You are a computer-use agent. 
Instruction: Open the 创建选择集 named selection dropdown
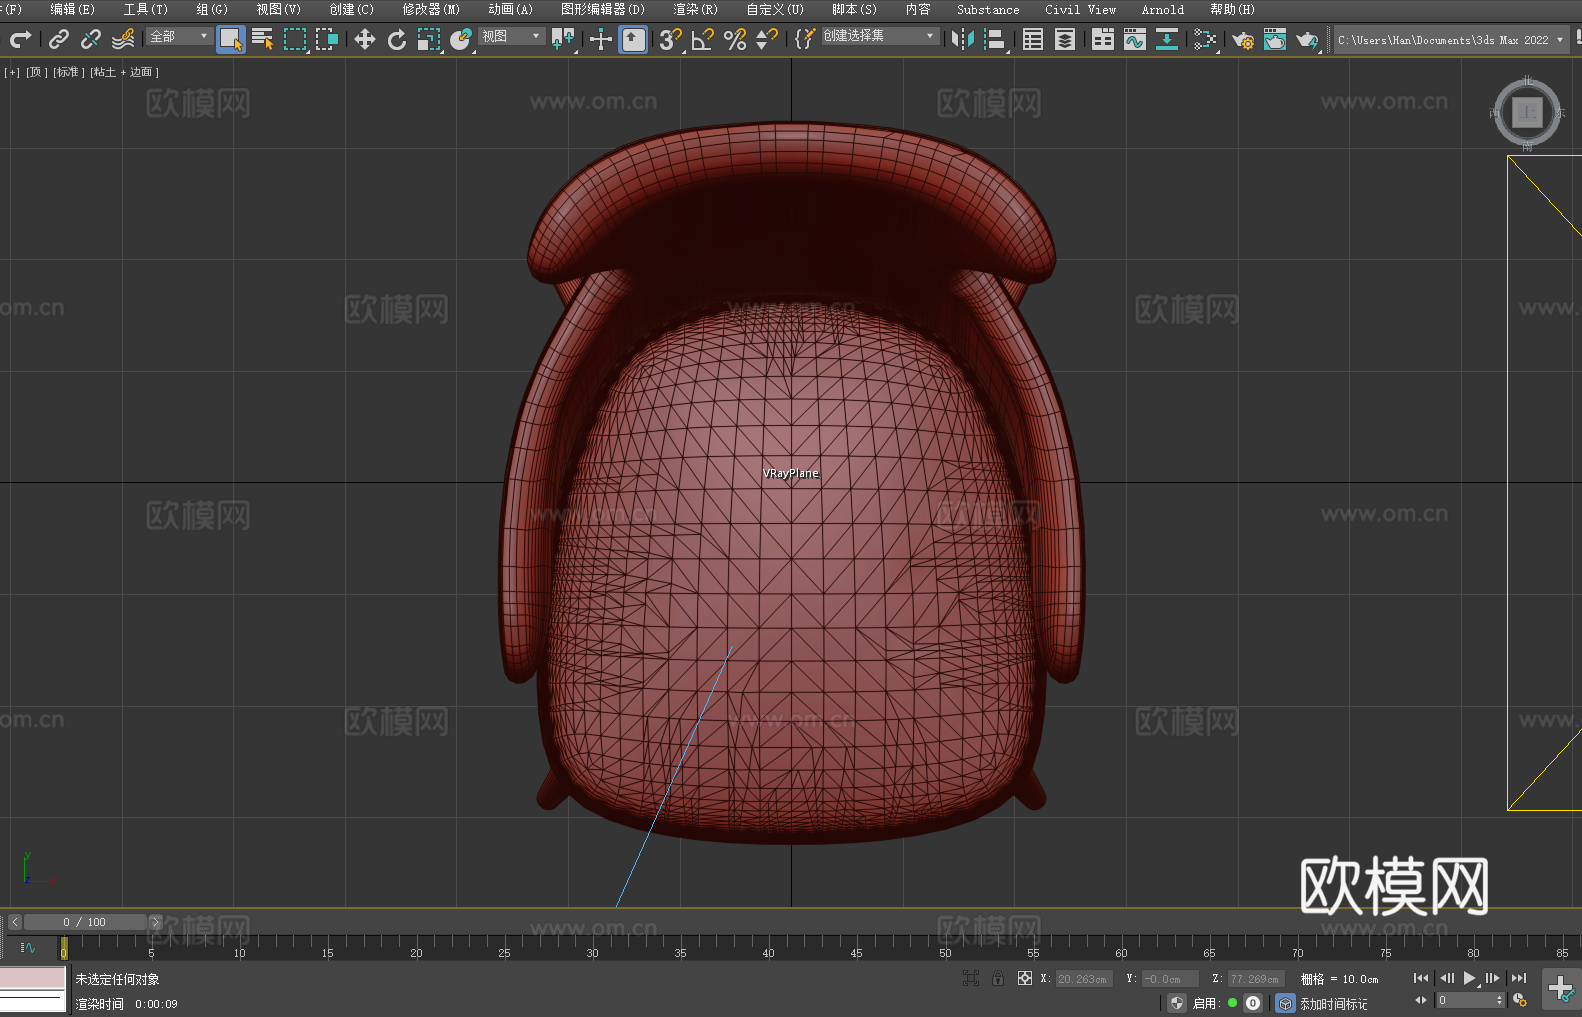pos(880,36)
